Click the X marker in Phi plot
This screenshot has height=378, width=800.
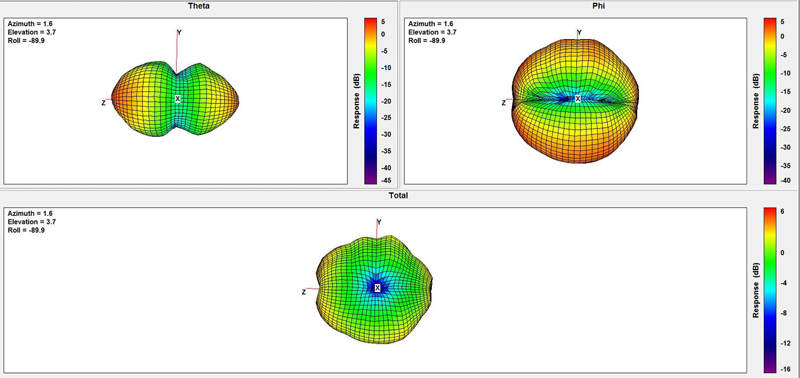(x=578, y=99)
